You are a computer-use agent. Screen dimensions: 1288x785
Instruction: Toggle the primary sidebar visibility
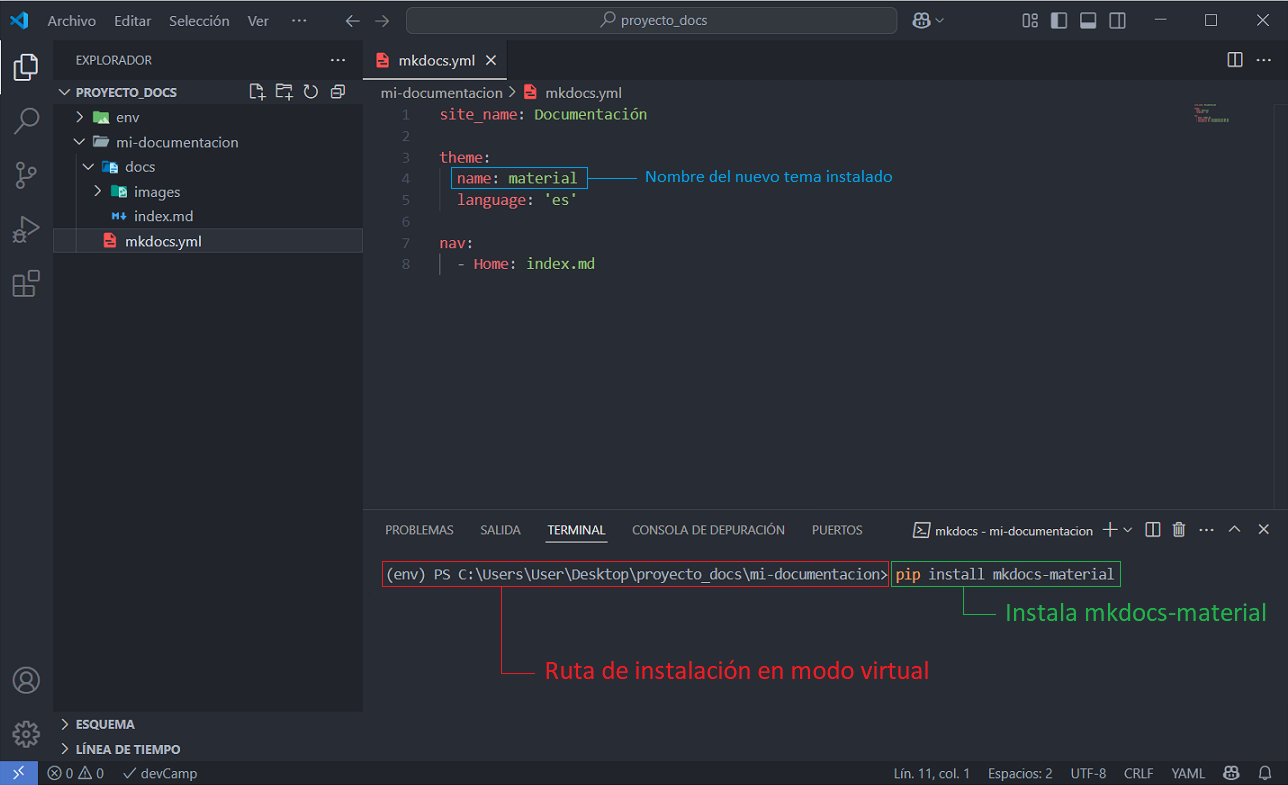click(1059, 21)
